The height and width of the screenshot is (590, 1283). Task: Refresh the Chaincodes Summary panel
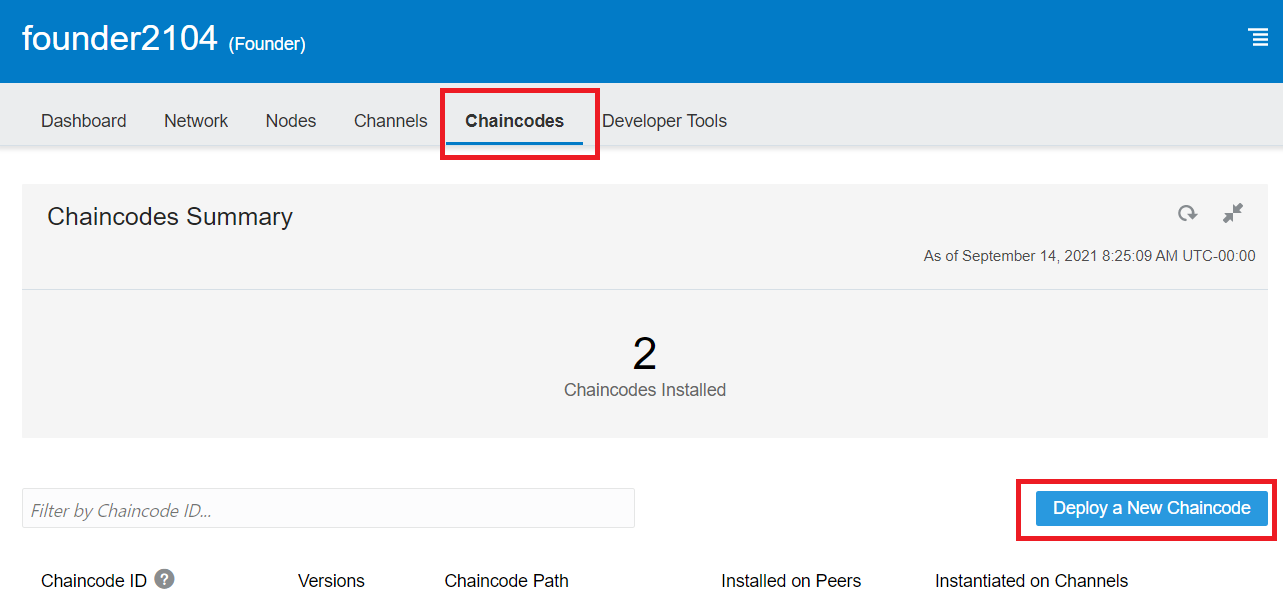click(1187, 213)
